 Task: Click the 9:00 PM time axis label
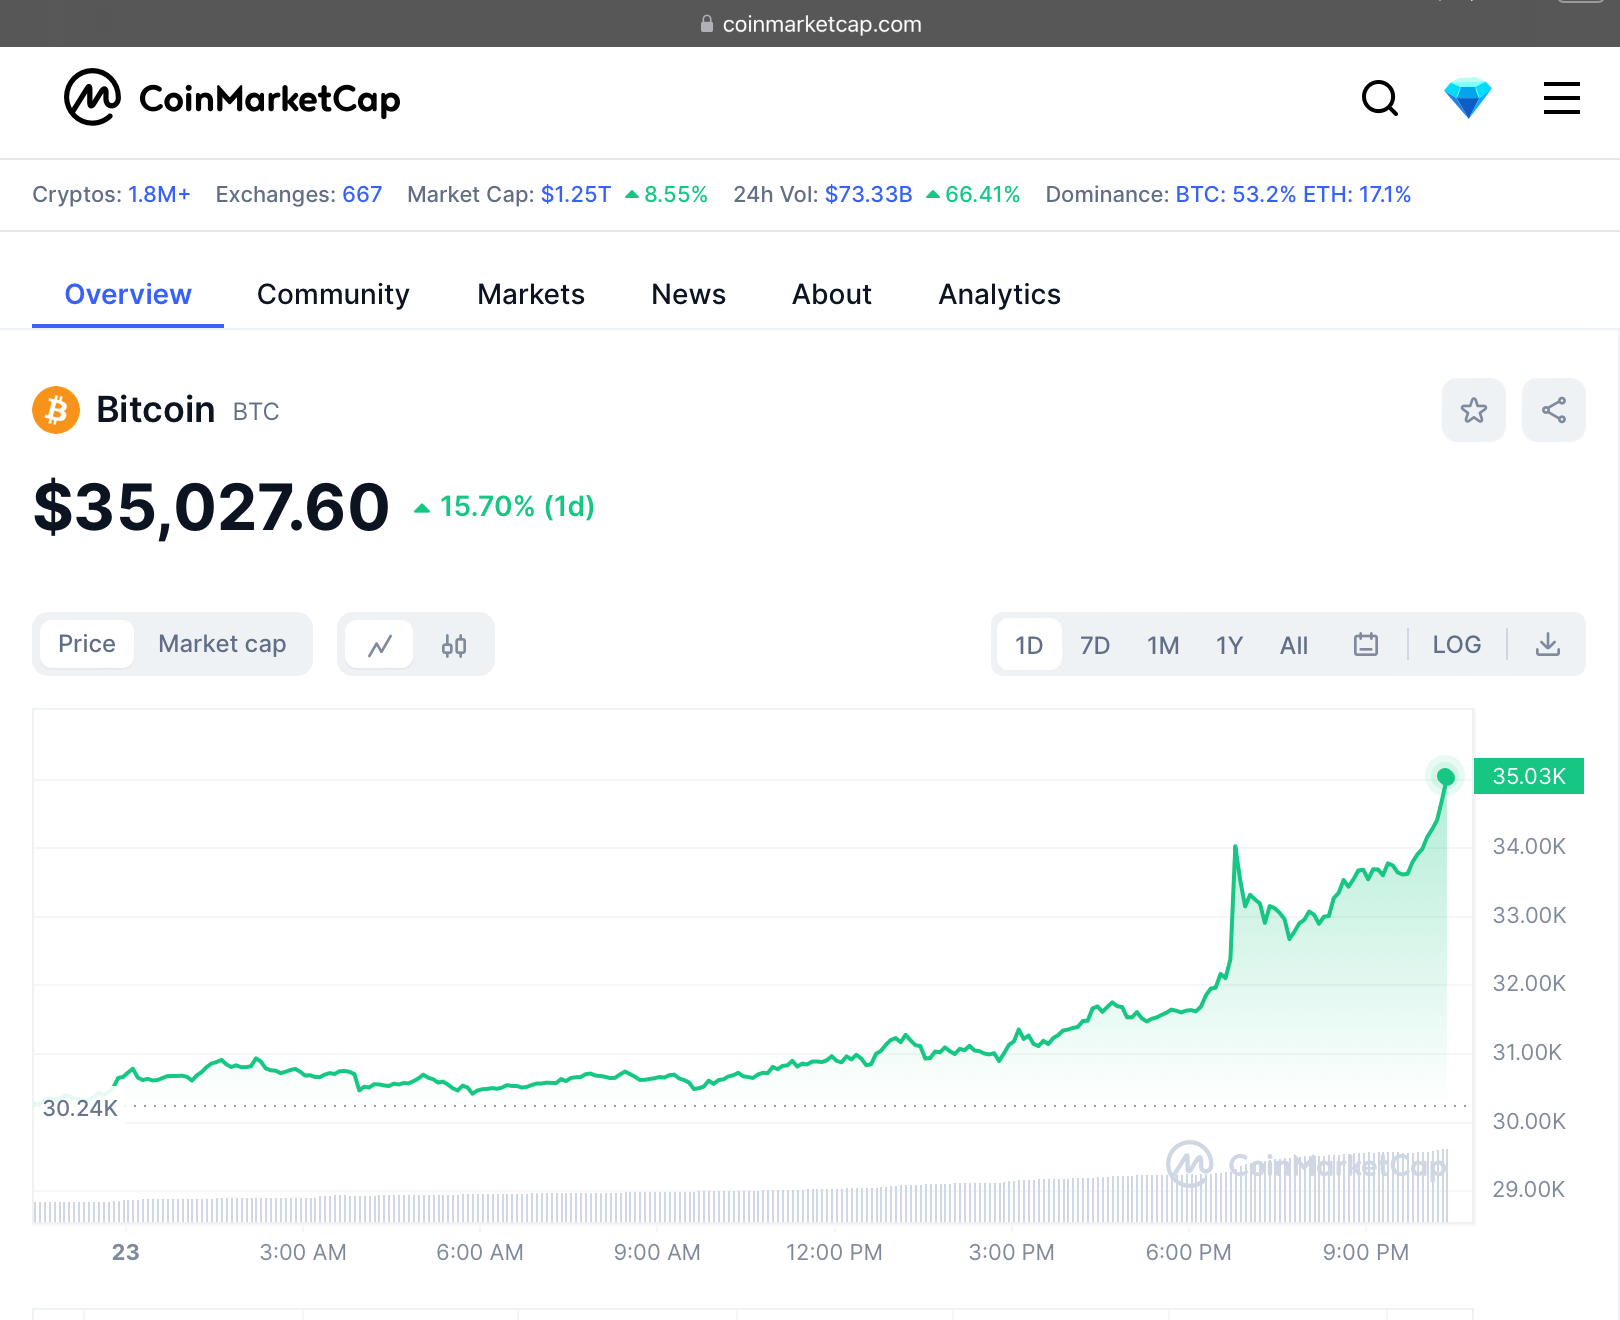(1365, 1252)
